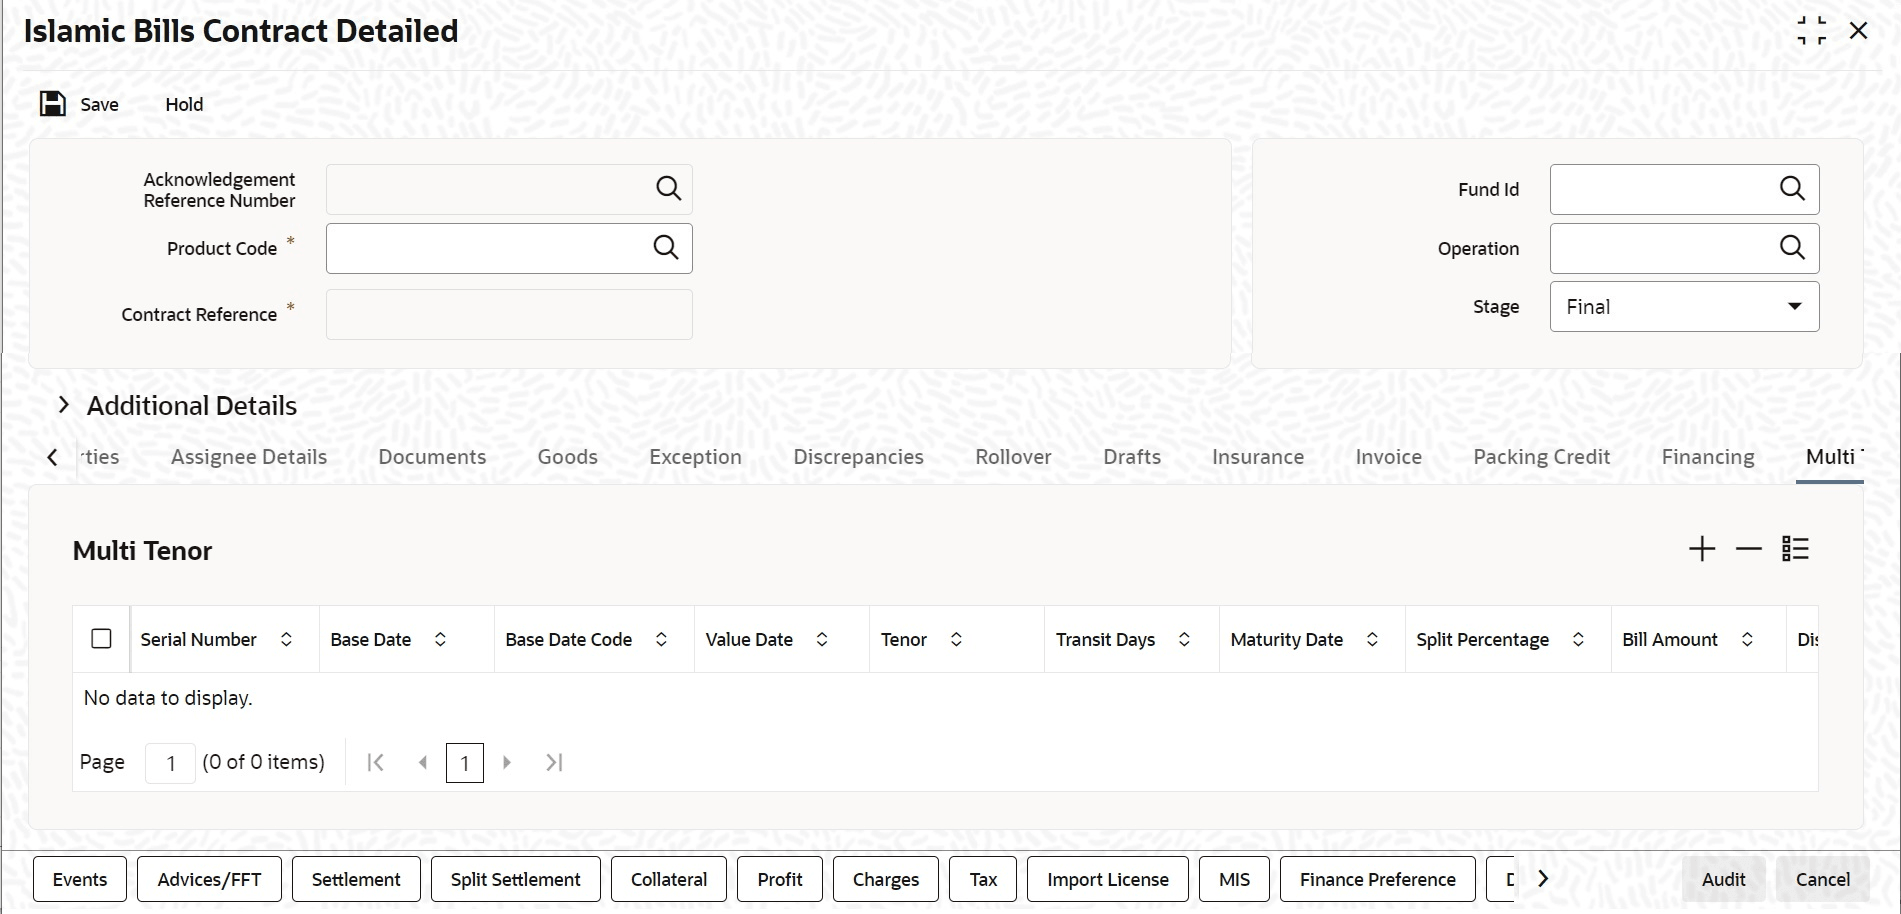Sort by Transit Days column
Screen dimensions: 1901x914
[x=1184, y=639]
